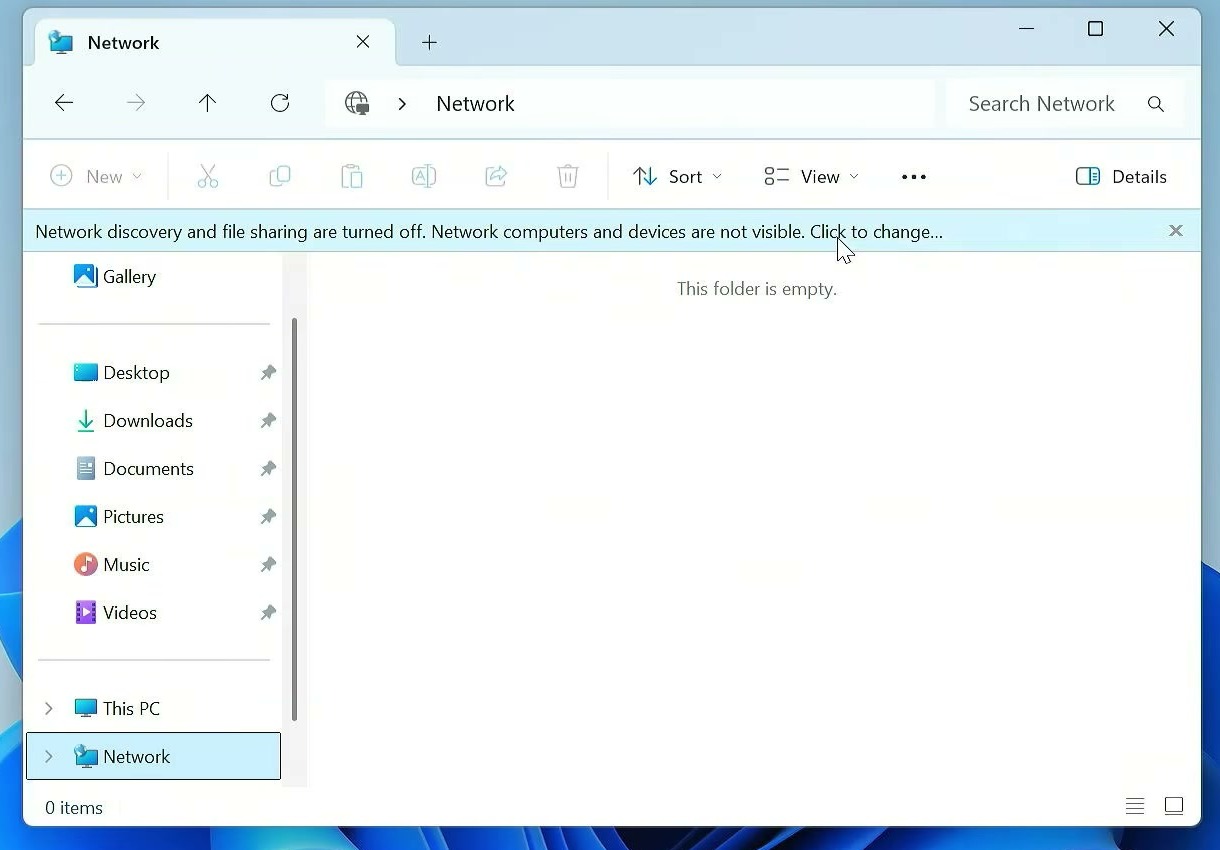Expand the address bar breadcrumb chevron
This screenshot has width=1220, height=850.
(x=402, y=104)
